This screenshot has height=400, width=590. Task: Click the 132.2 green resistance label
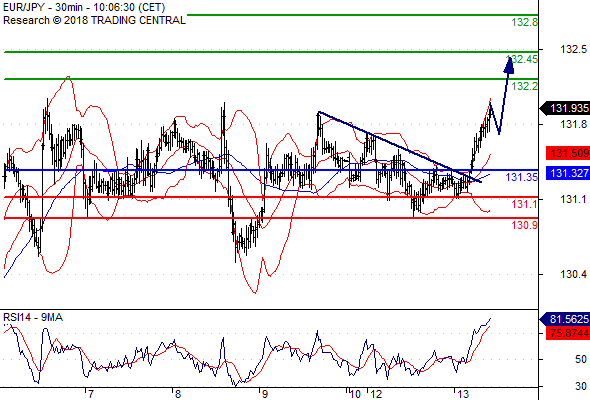pos(525,86)
